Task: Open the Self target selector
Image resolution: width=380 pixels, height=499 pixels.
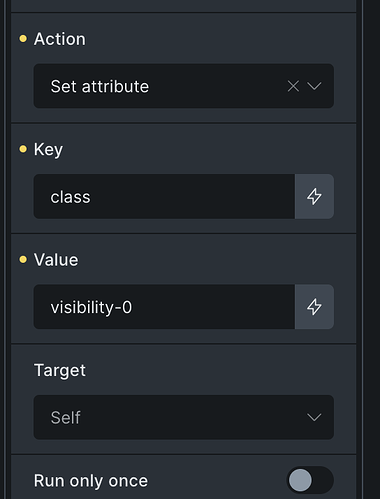Action: tap(184, 417)
